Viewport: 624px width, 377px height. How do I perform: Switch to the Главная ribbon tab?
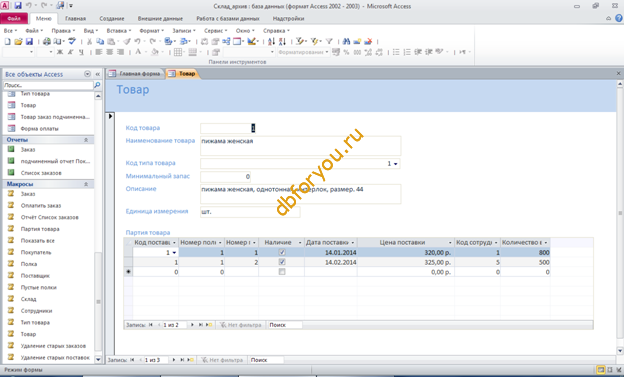coord(76,18)
